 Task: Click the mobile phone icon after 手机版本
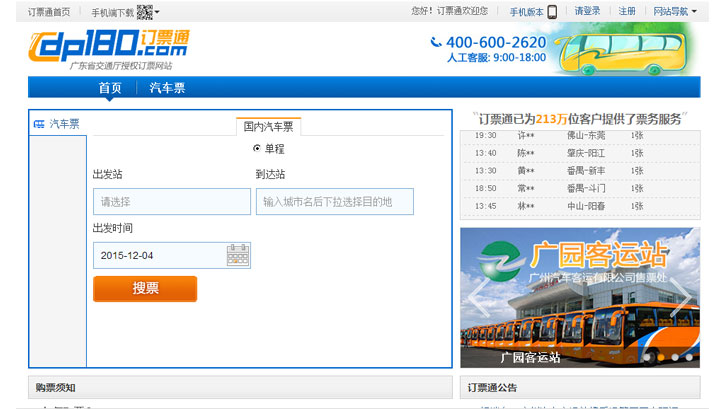tap(552, 12)
